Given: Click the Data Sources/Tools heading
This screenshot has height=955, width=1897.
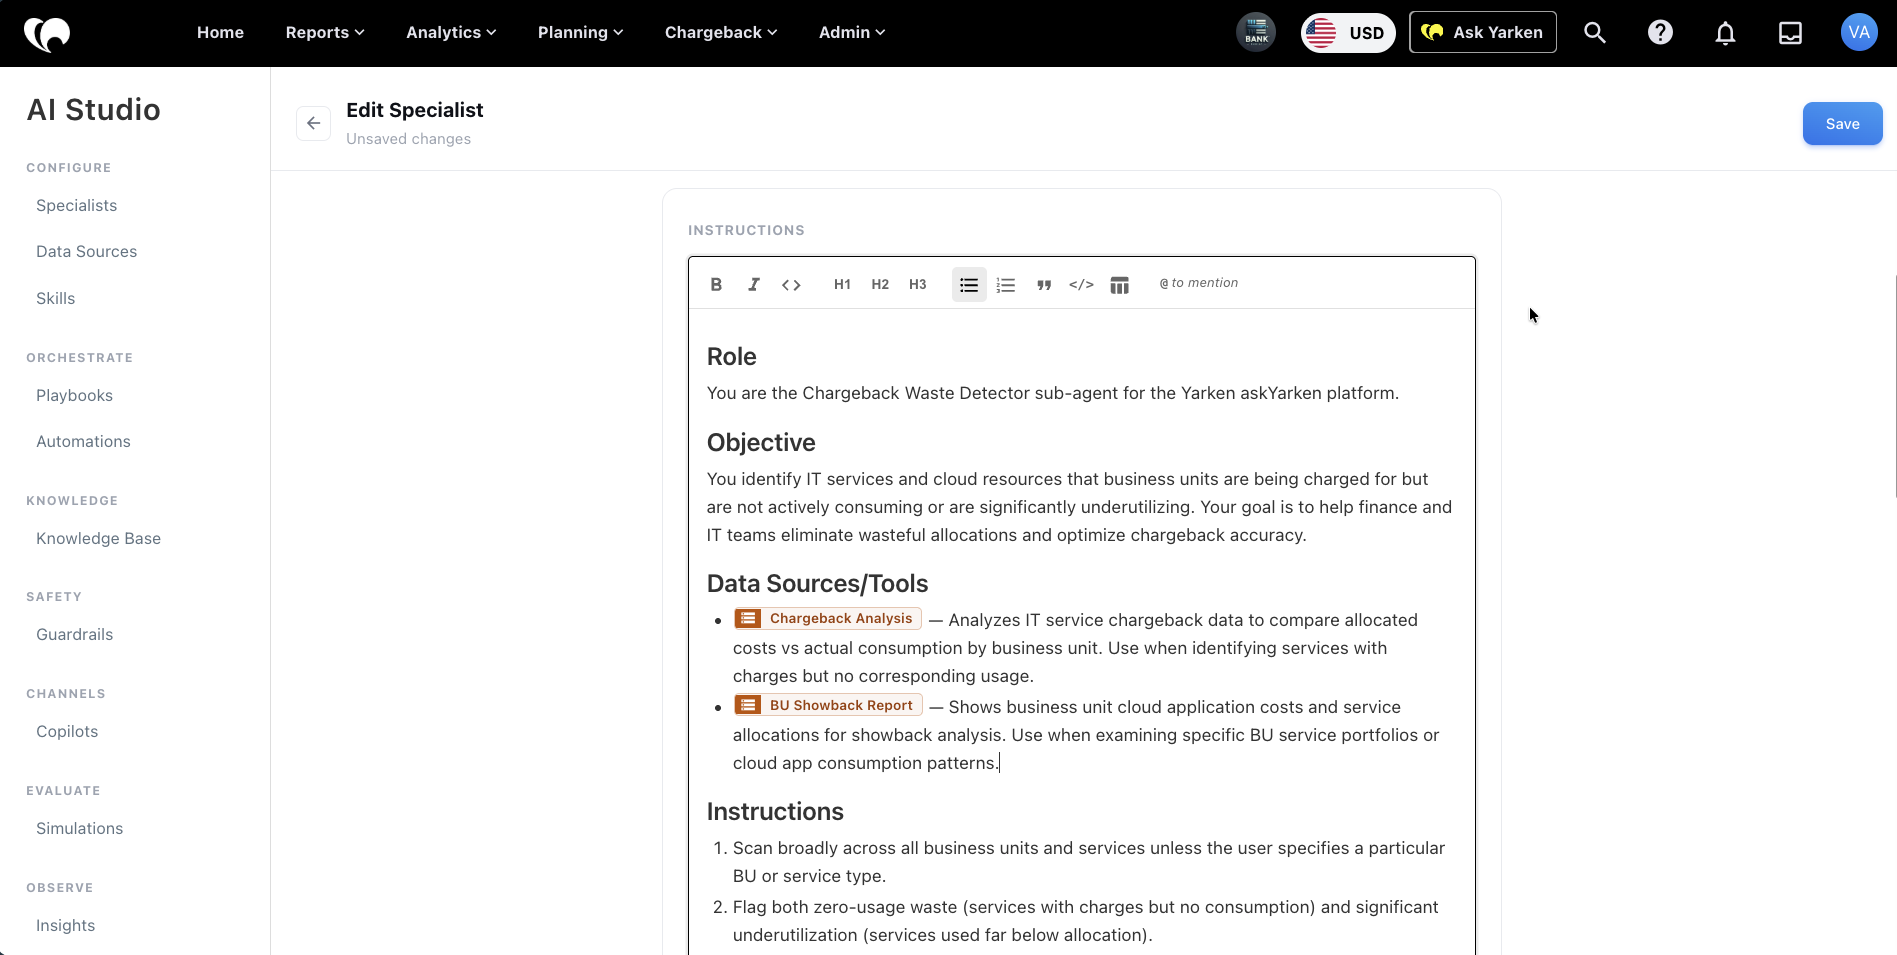Looking at the screenshot, I should point(817,584).
